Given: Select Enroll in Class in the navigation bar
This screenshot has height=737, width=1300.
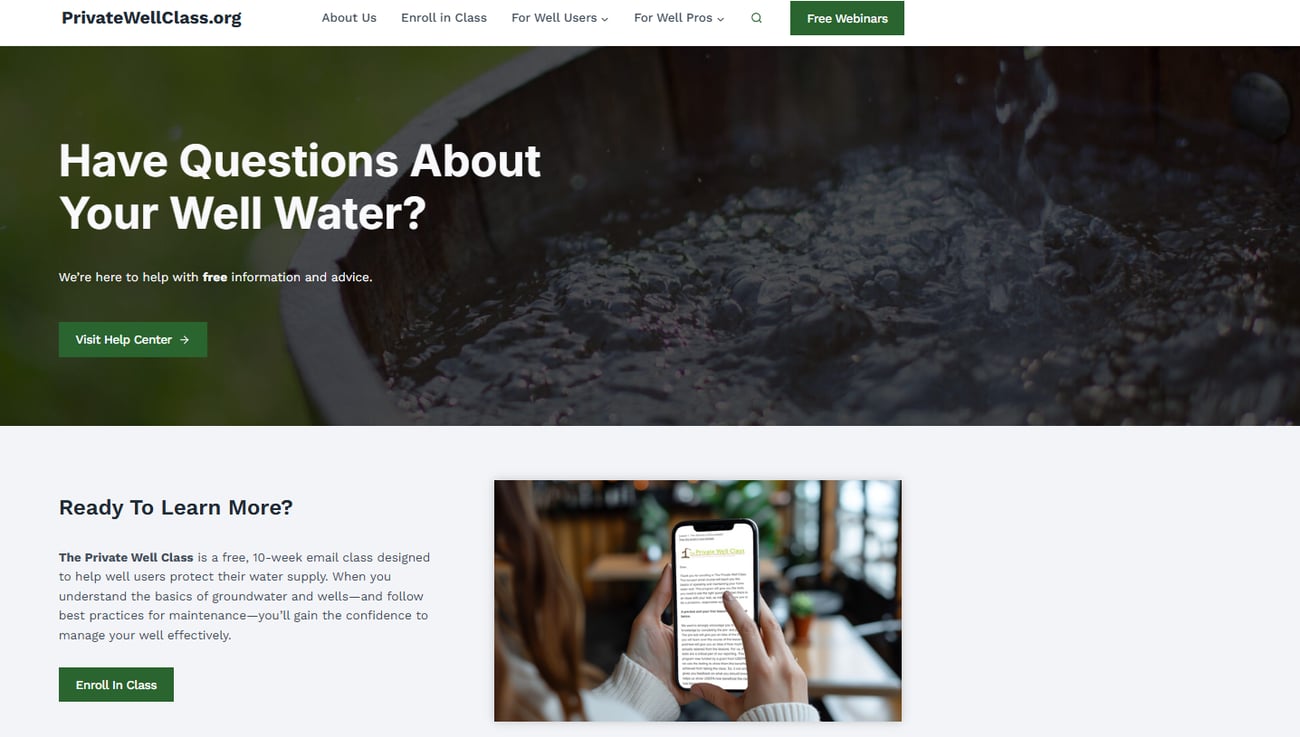Looking at the screenshot, I should [x=444, y=18].
